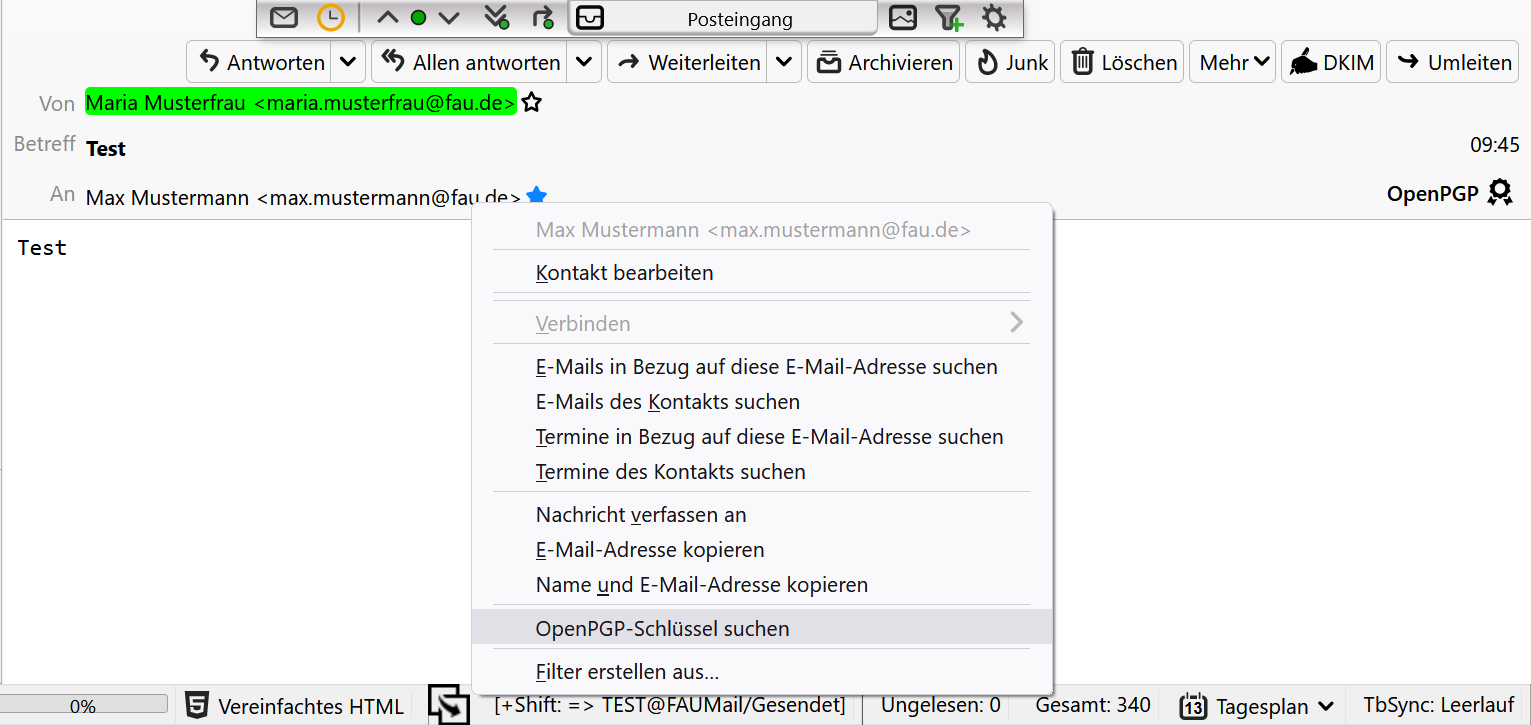Expand the Antworten dropdown arrow

347,62
